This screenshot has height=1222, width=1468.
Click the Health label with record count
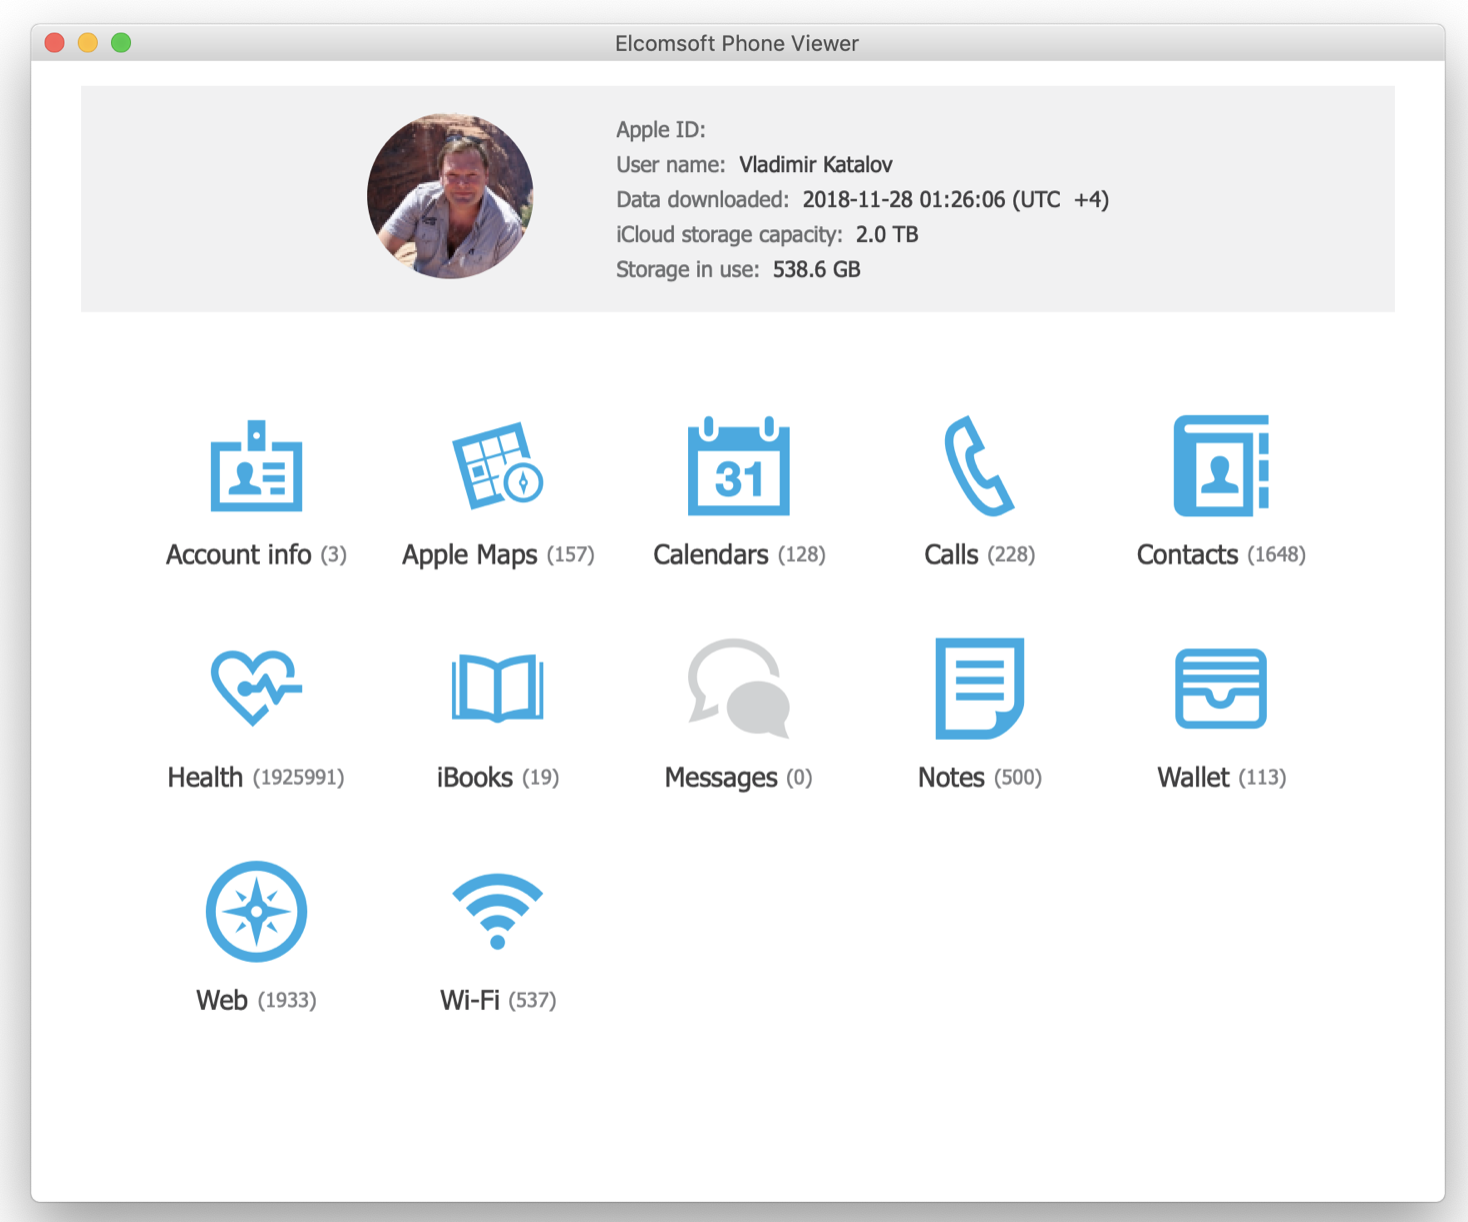pyautogui.click(x=255, y=778)
